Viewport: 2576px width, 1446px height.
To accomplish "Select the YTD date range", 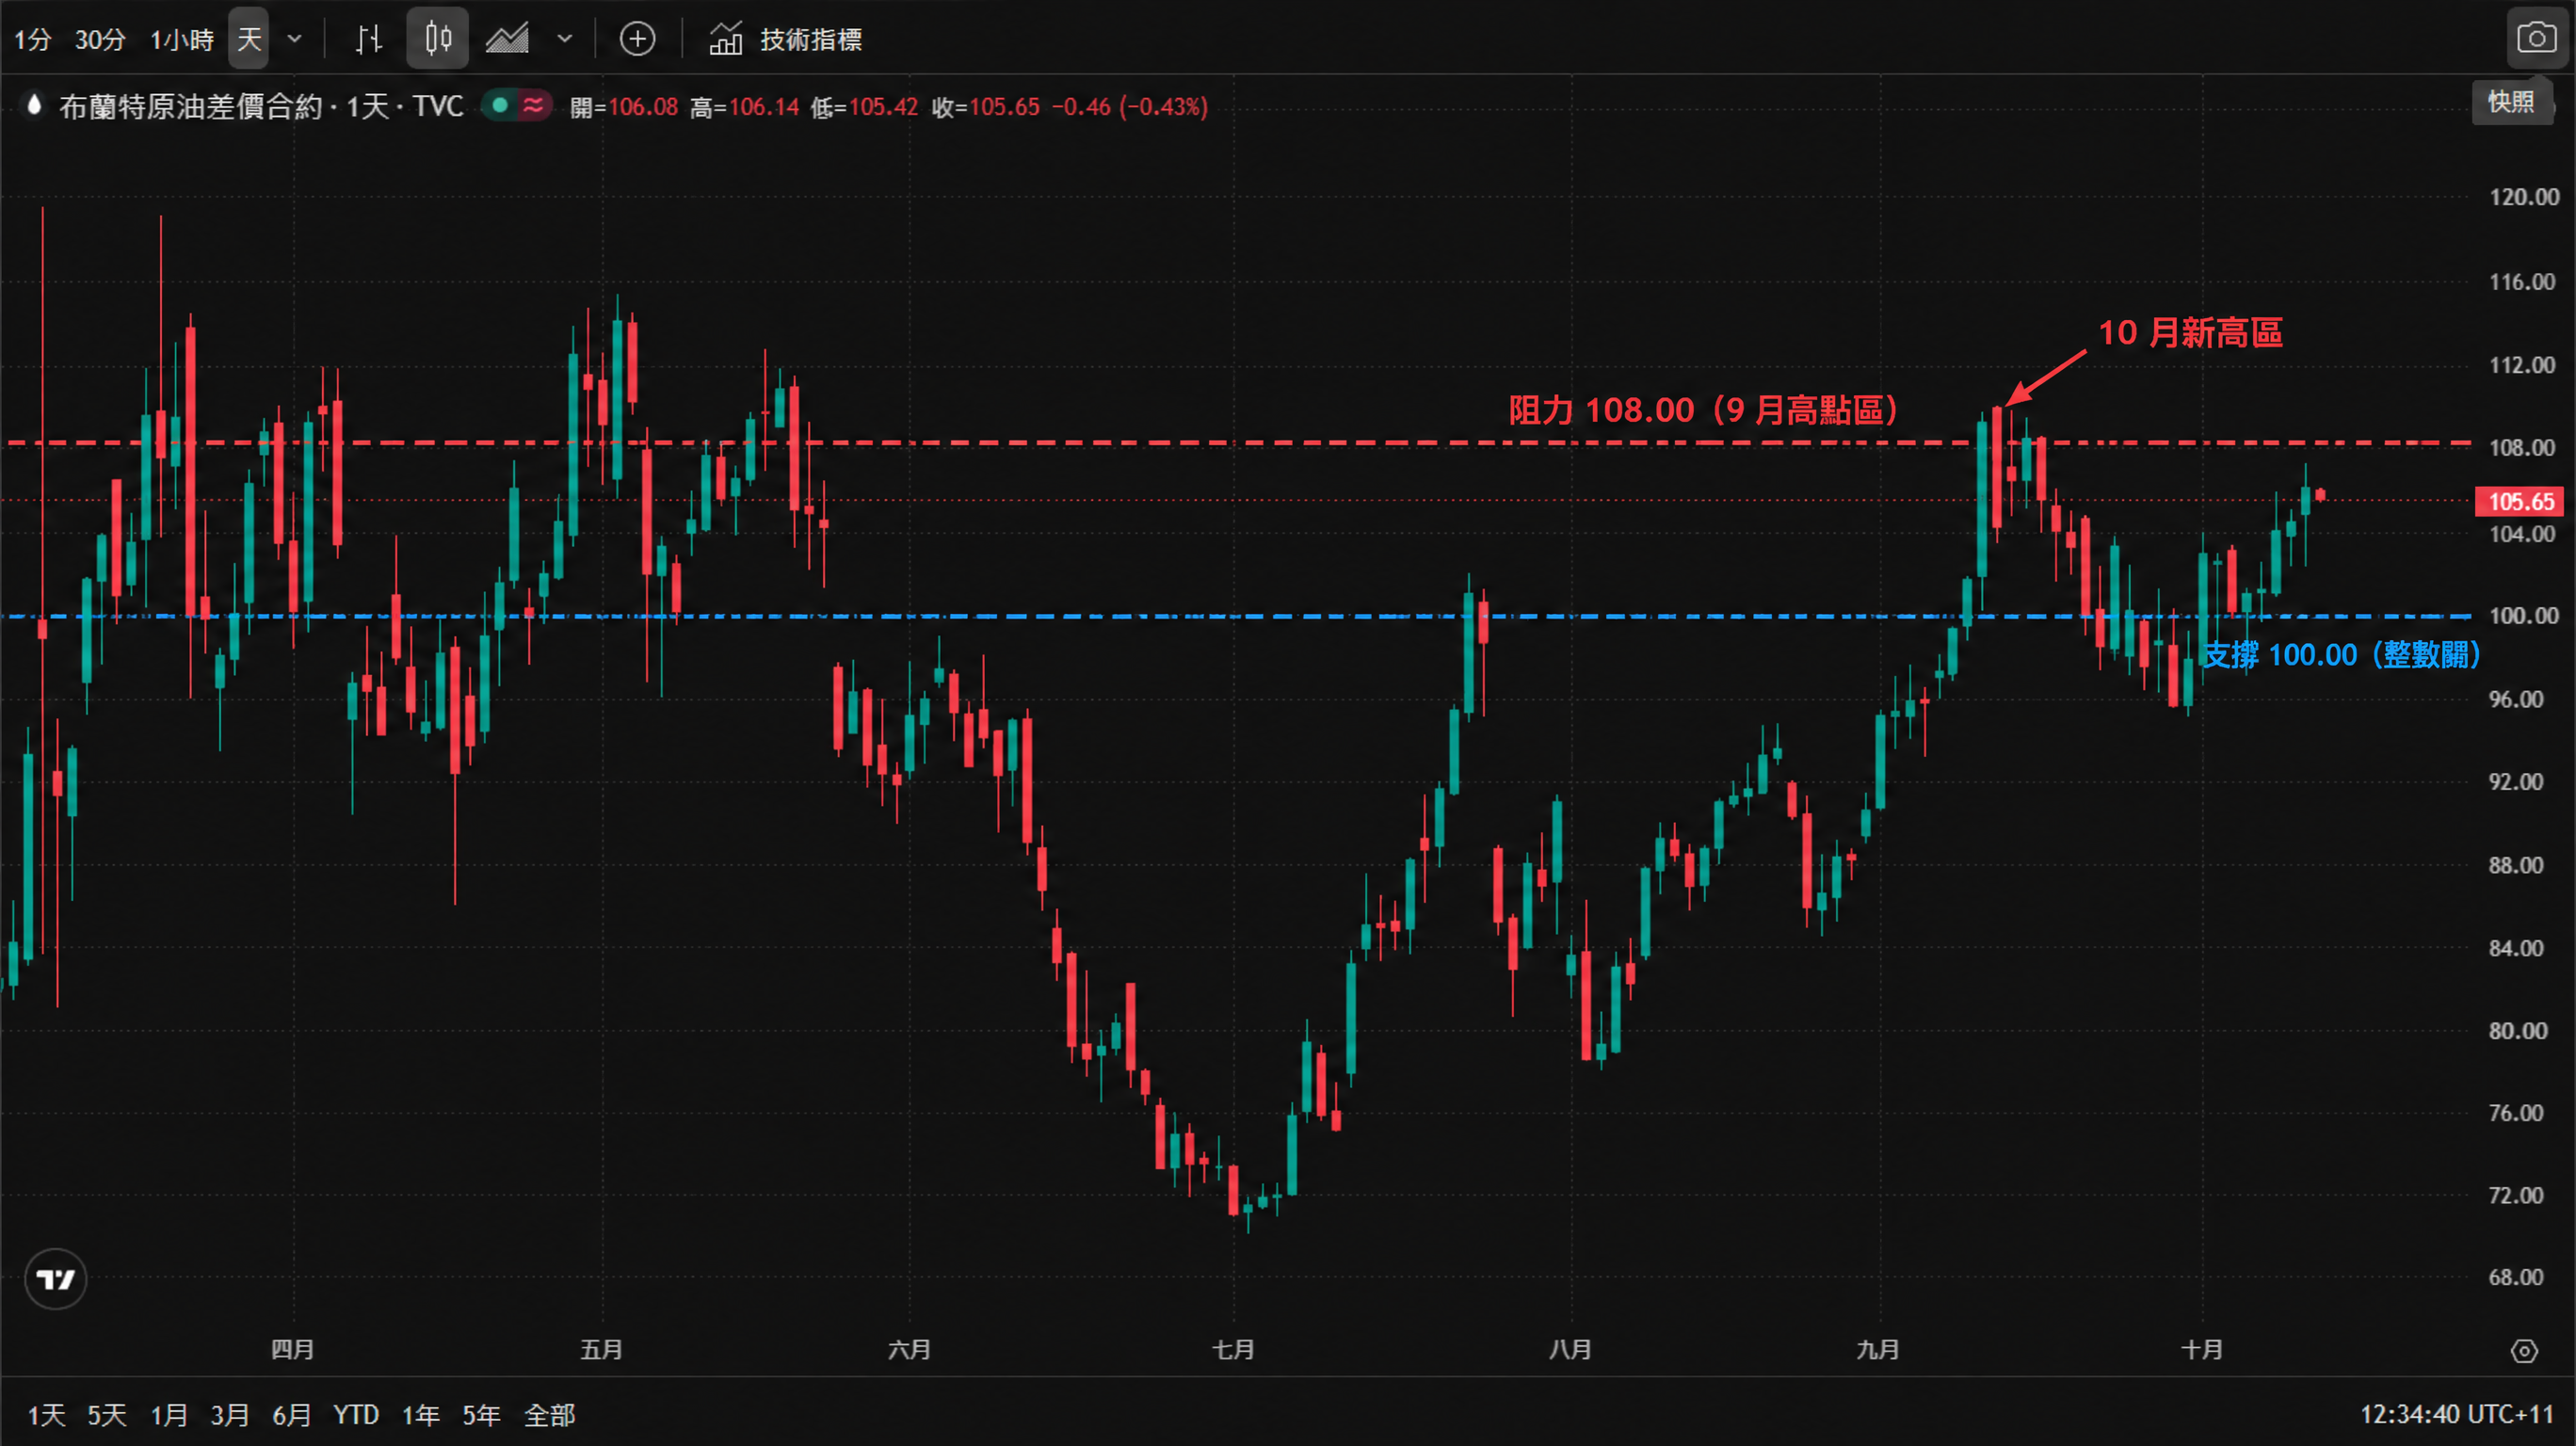I will 356,1414.
